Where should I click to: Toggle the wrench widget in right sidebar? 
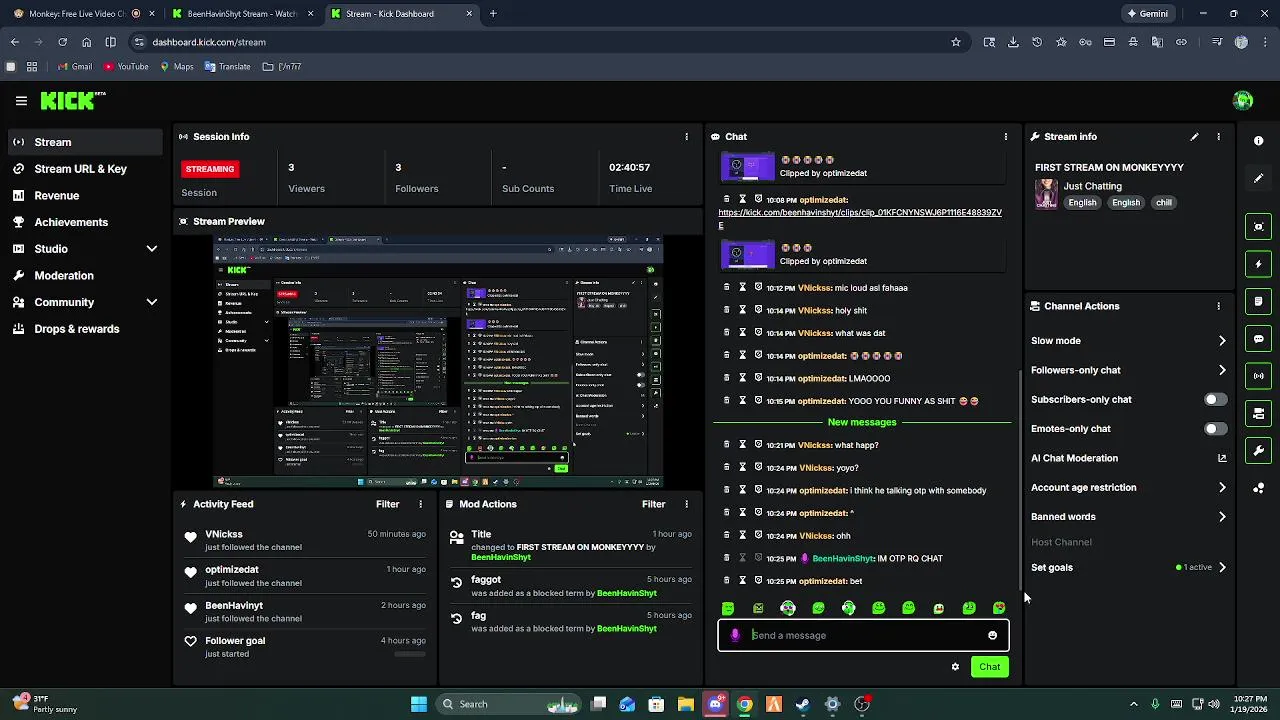click(x=1259, y=451)
